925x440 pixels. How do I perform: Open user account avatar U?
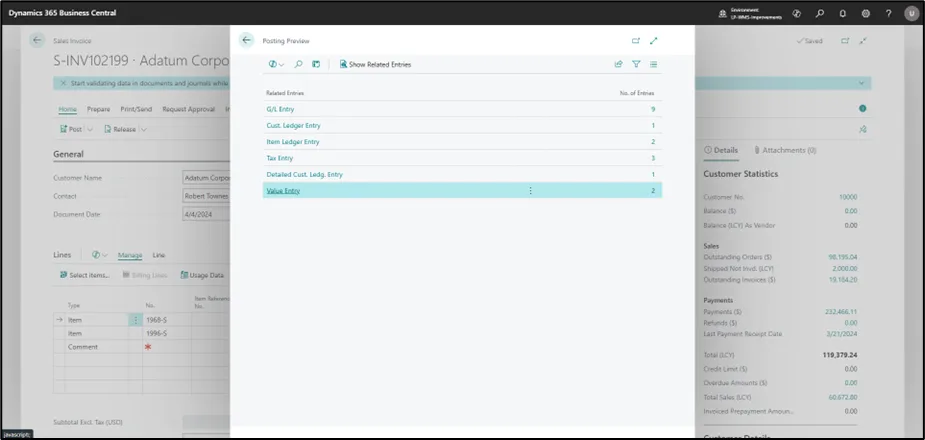(x=911, y=13)
